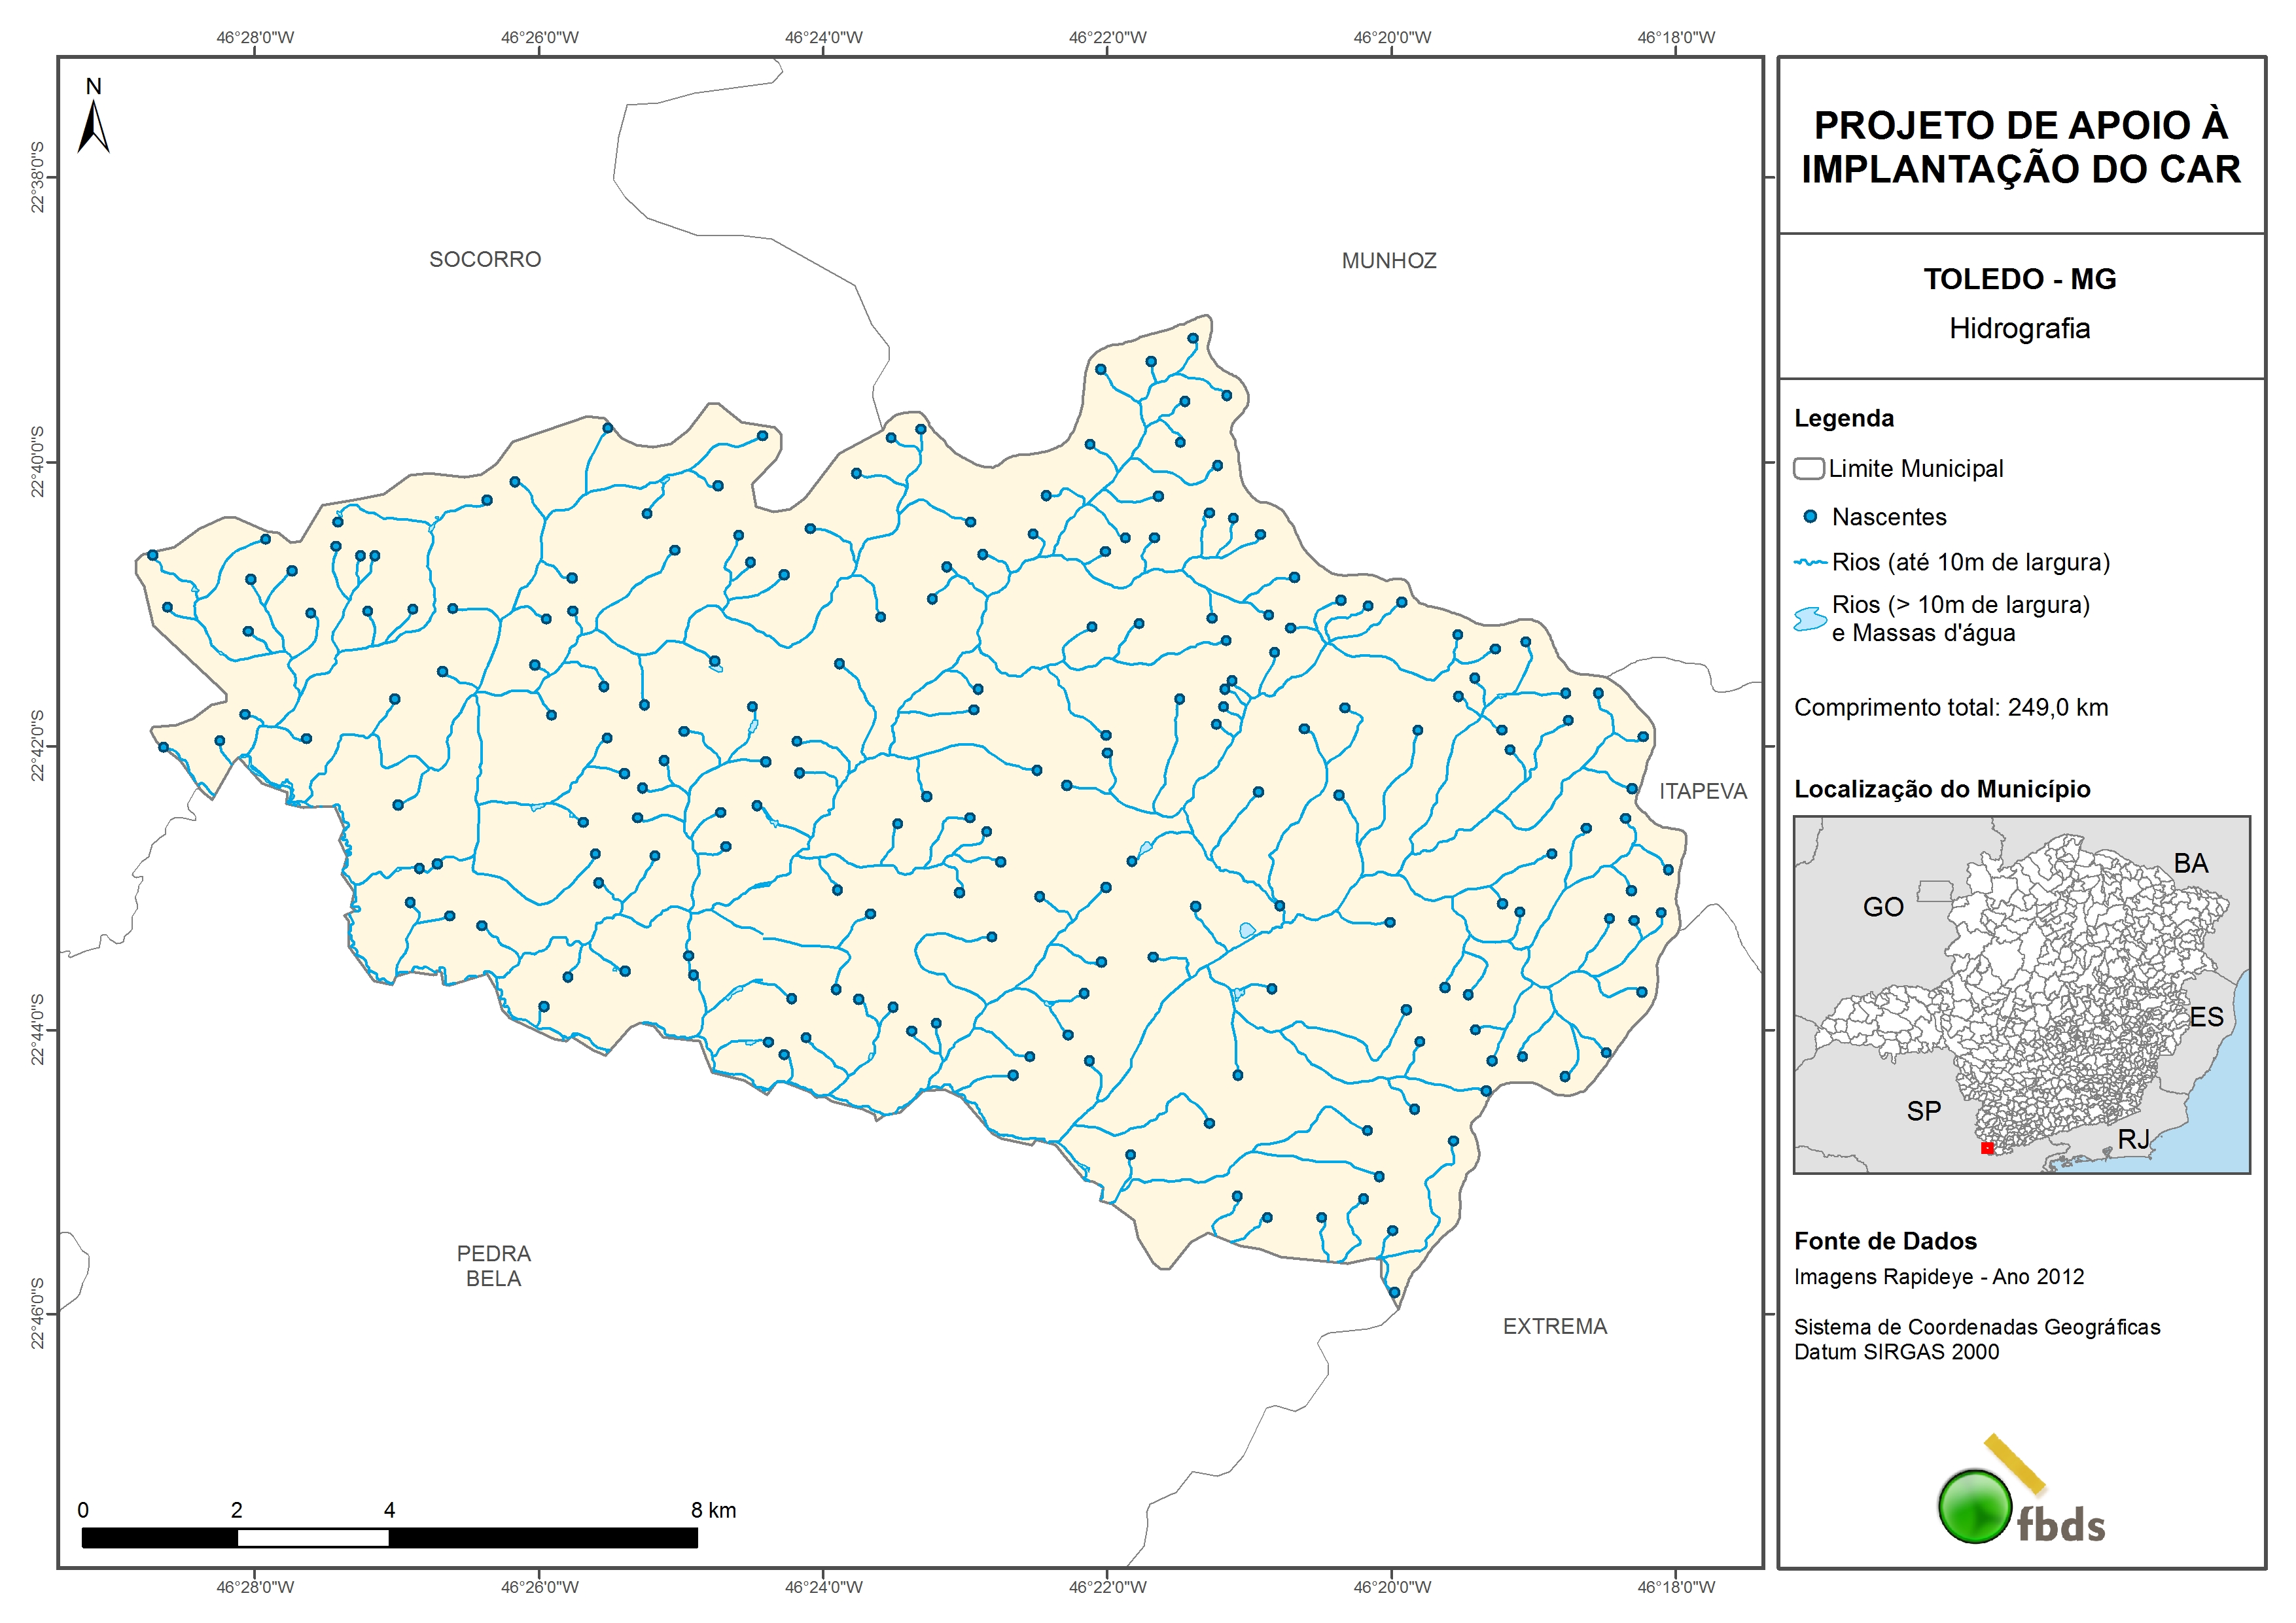Click the TOLEDO - MG title
The image size is (2296, 1623).
2019,279
